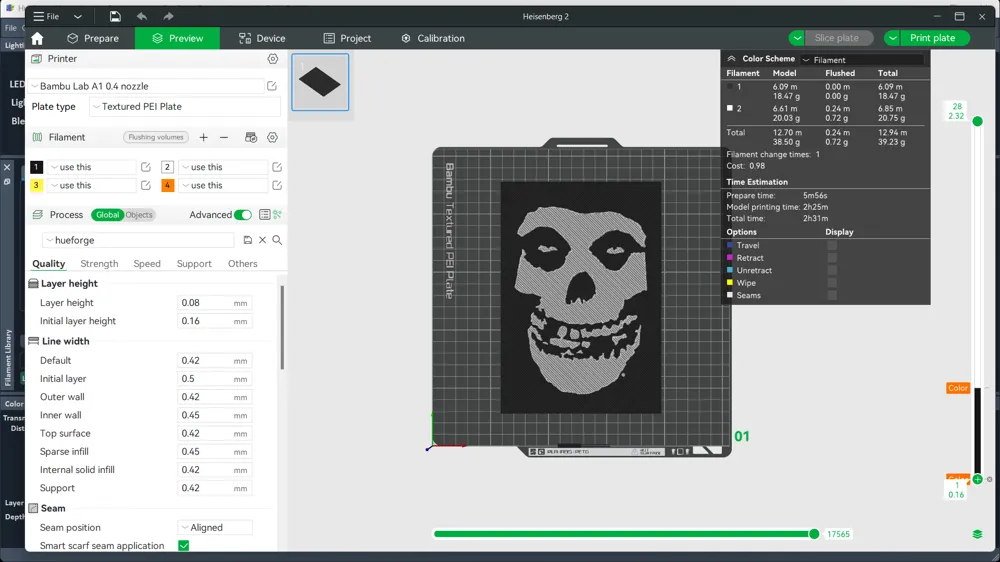Switch process scope to Objects
The image size is (1000, 562).
[x=139, y=215]
